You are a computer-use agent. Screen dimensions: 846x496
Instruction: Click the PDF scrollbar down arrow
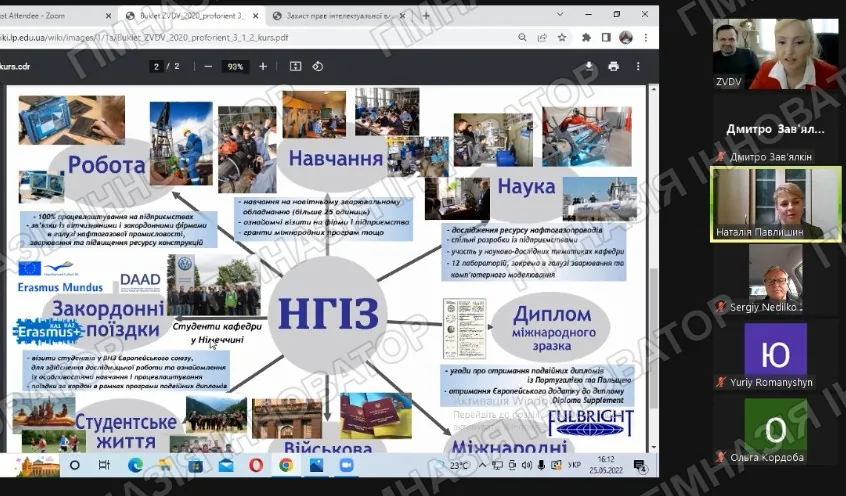point(653,447)
